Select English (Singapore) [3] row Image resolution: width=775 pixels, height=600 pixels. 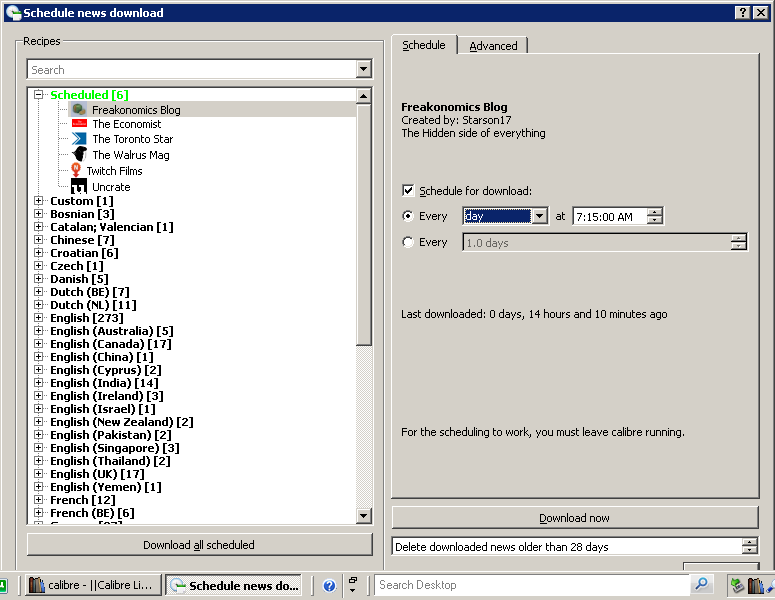115,448
